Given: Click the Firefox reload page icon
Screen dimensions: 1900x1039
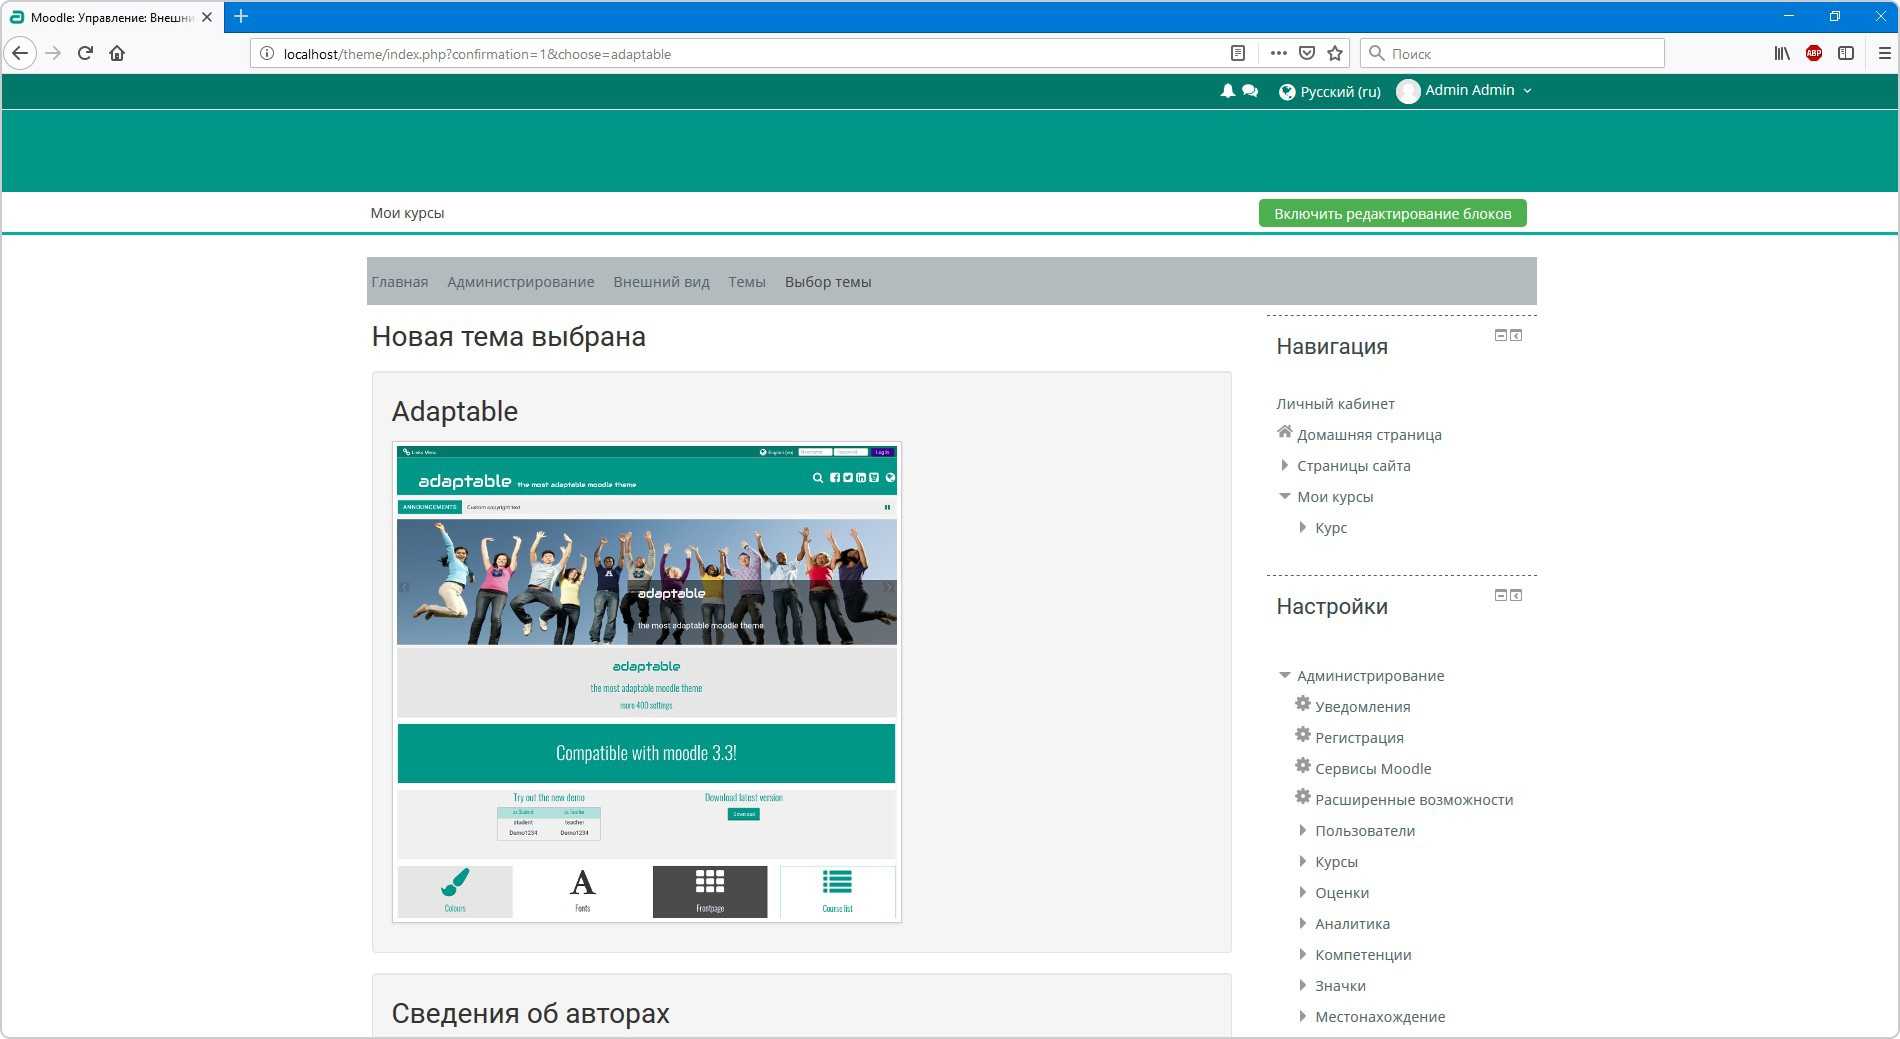Looking at the screenshot, I should tap(85, 53).
